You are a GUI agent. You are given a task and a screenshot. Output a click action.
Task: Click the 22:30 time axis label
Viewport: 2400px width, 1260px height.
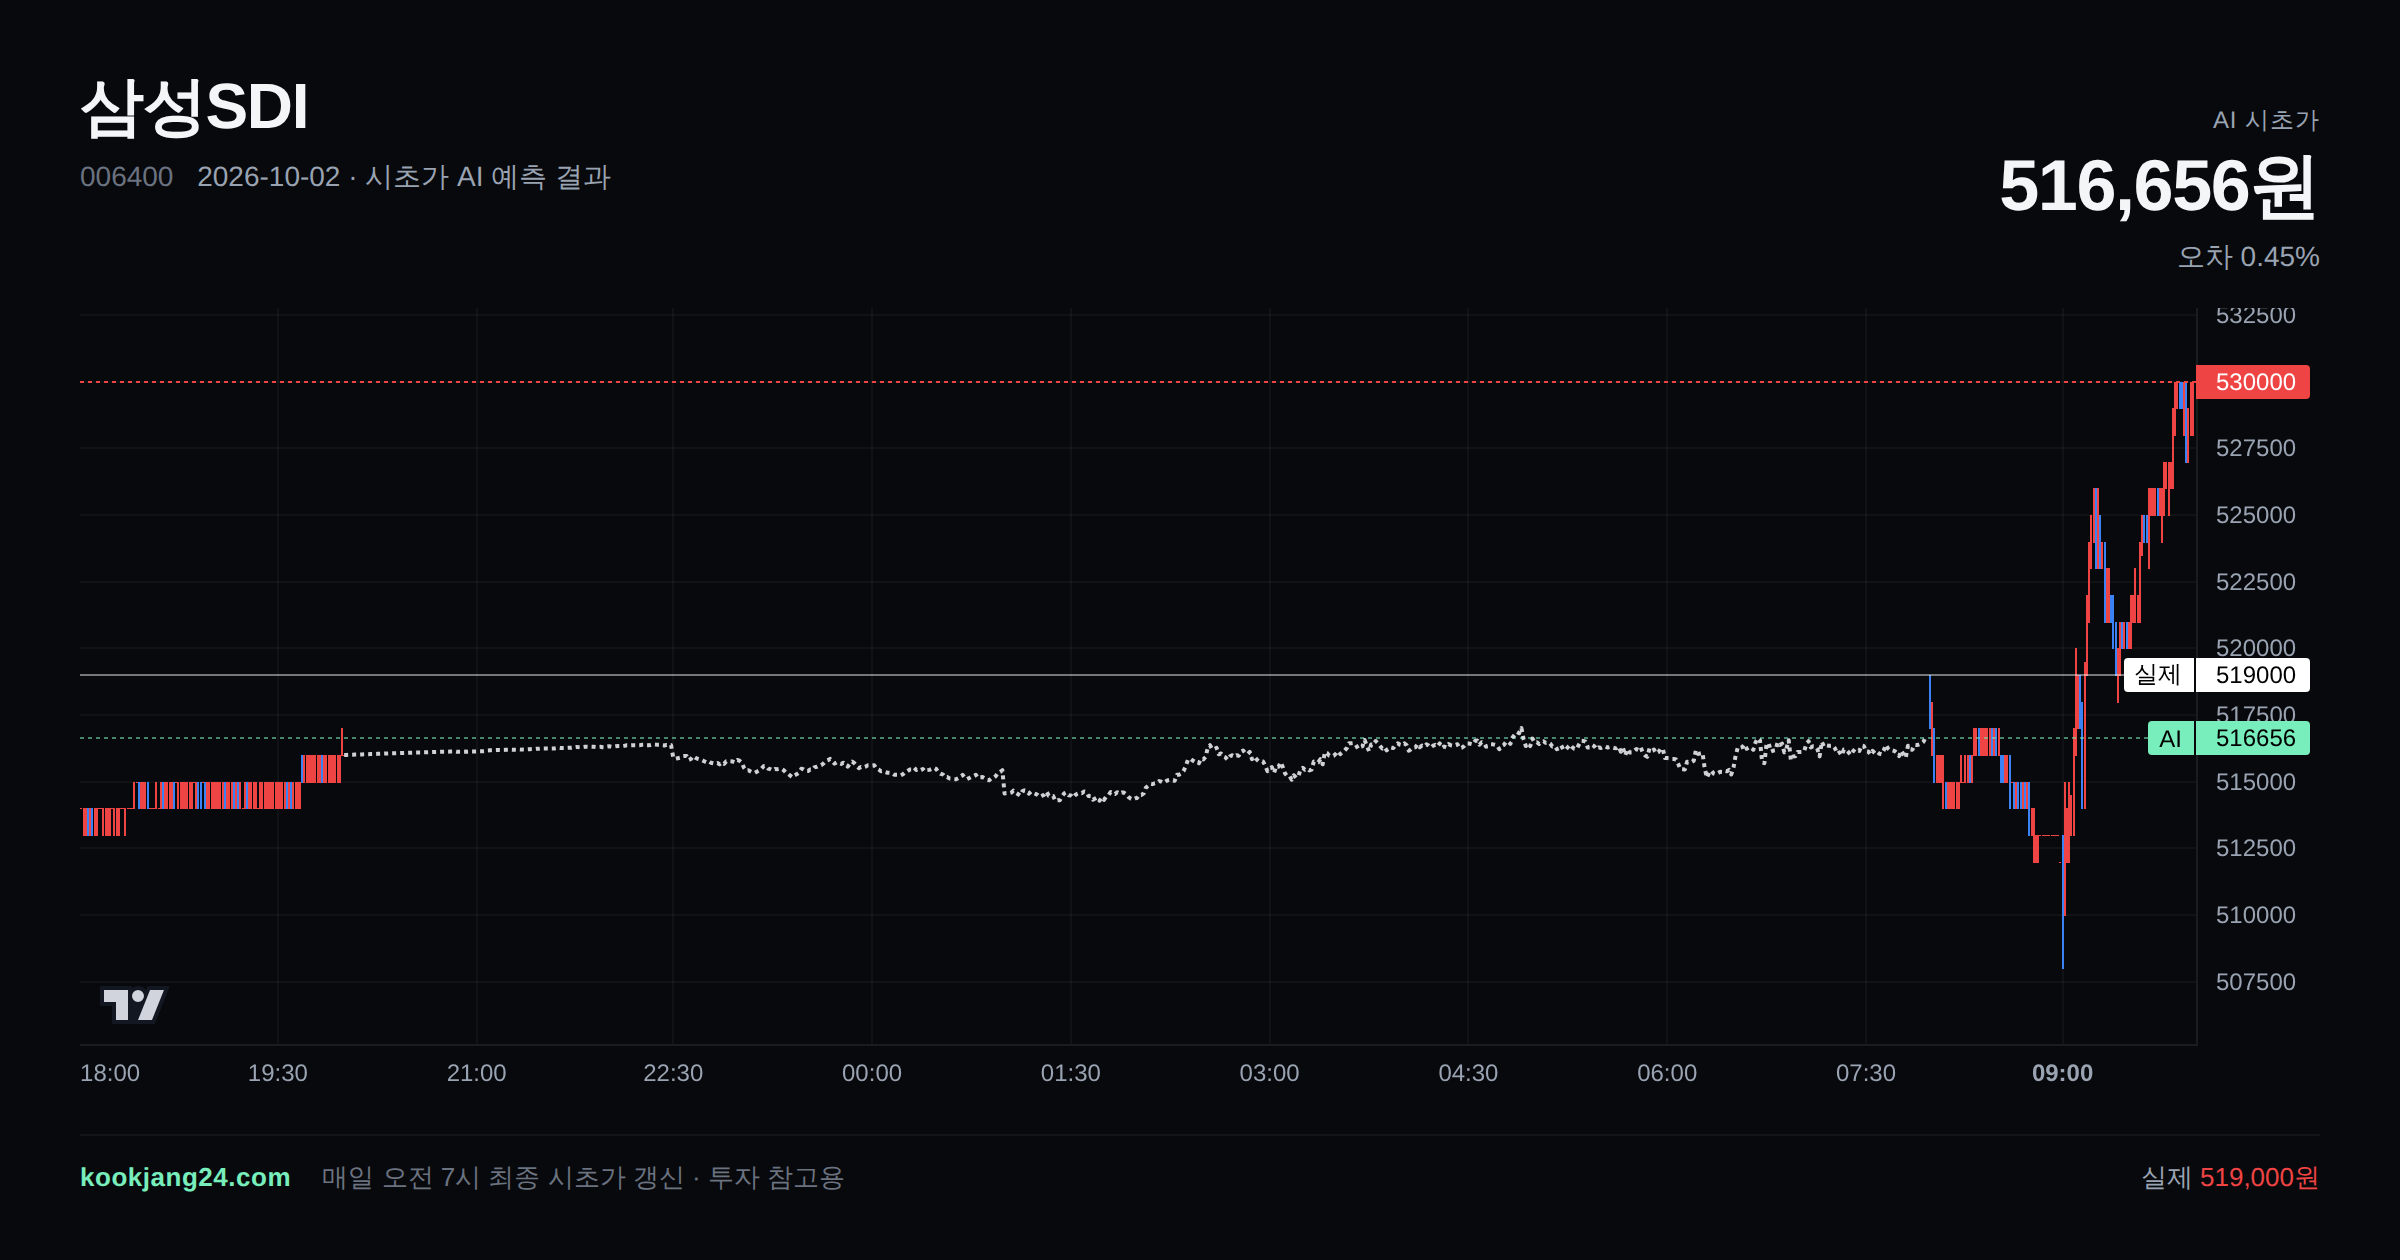[x=673, y=1073]
